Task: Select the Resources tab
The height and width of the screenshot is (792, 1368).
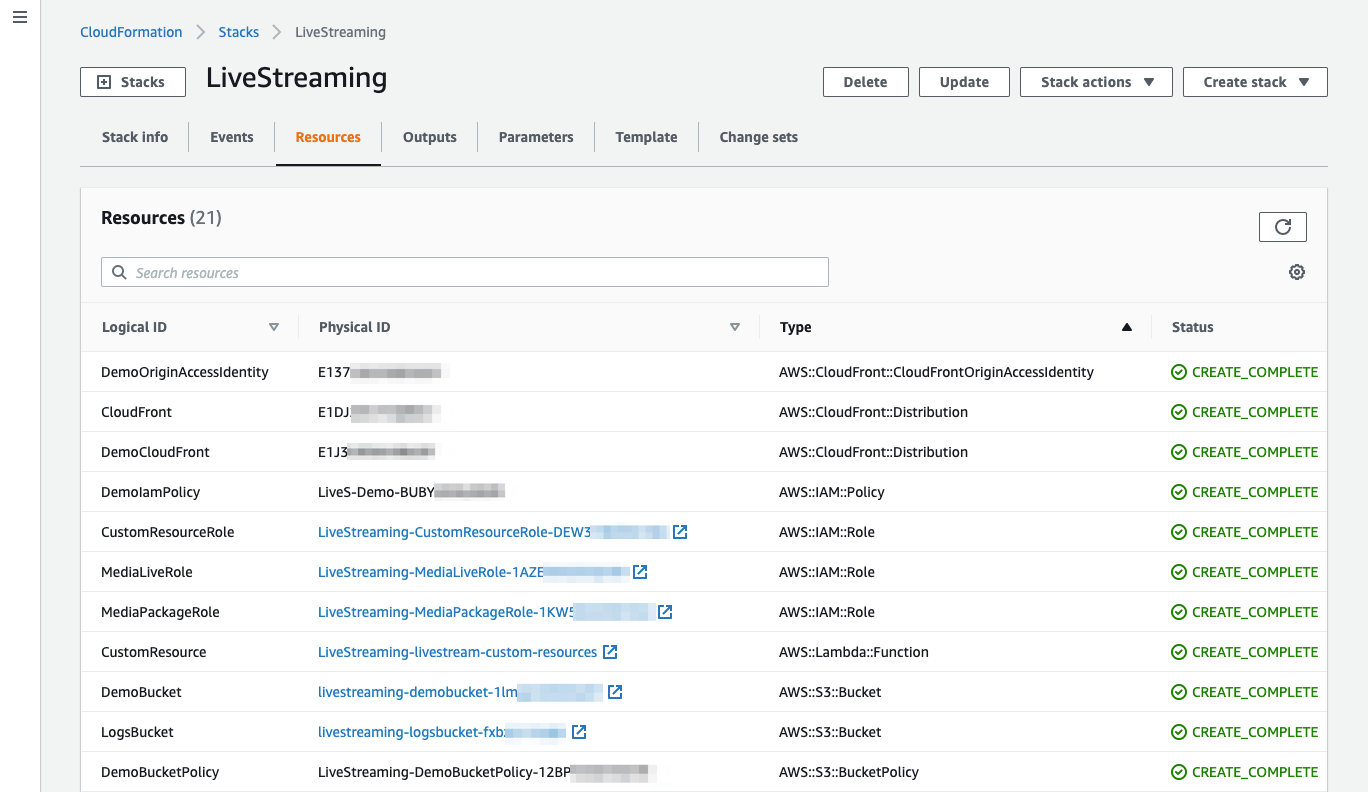Action: (x=328, y=137)
